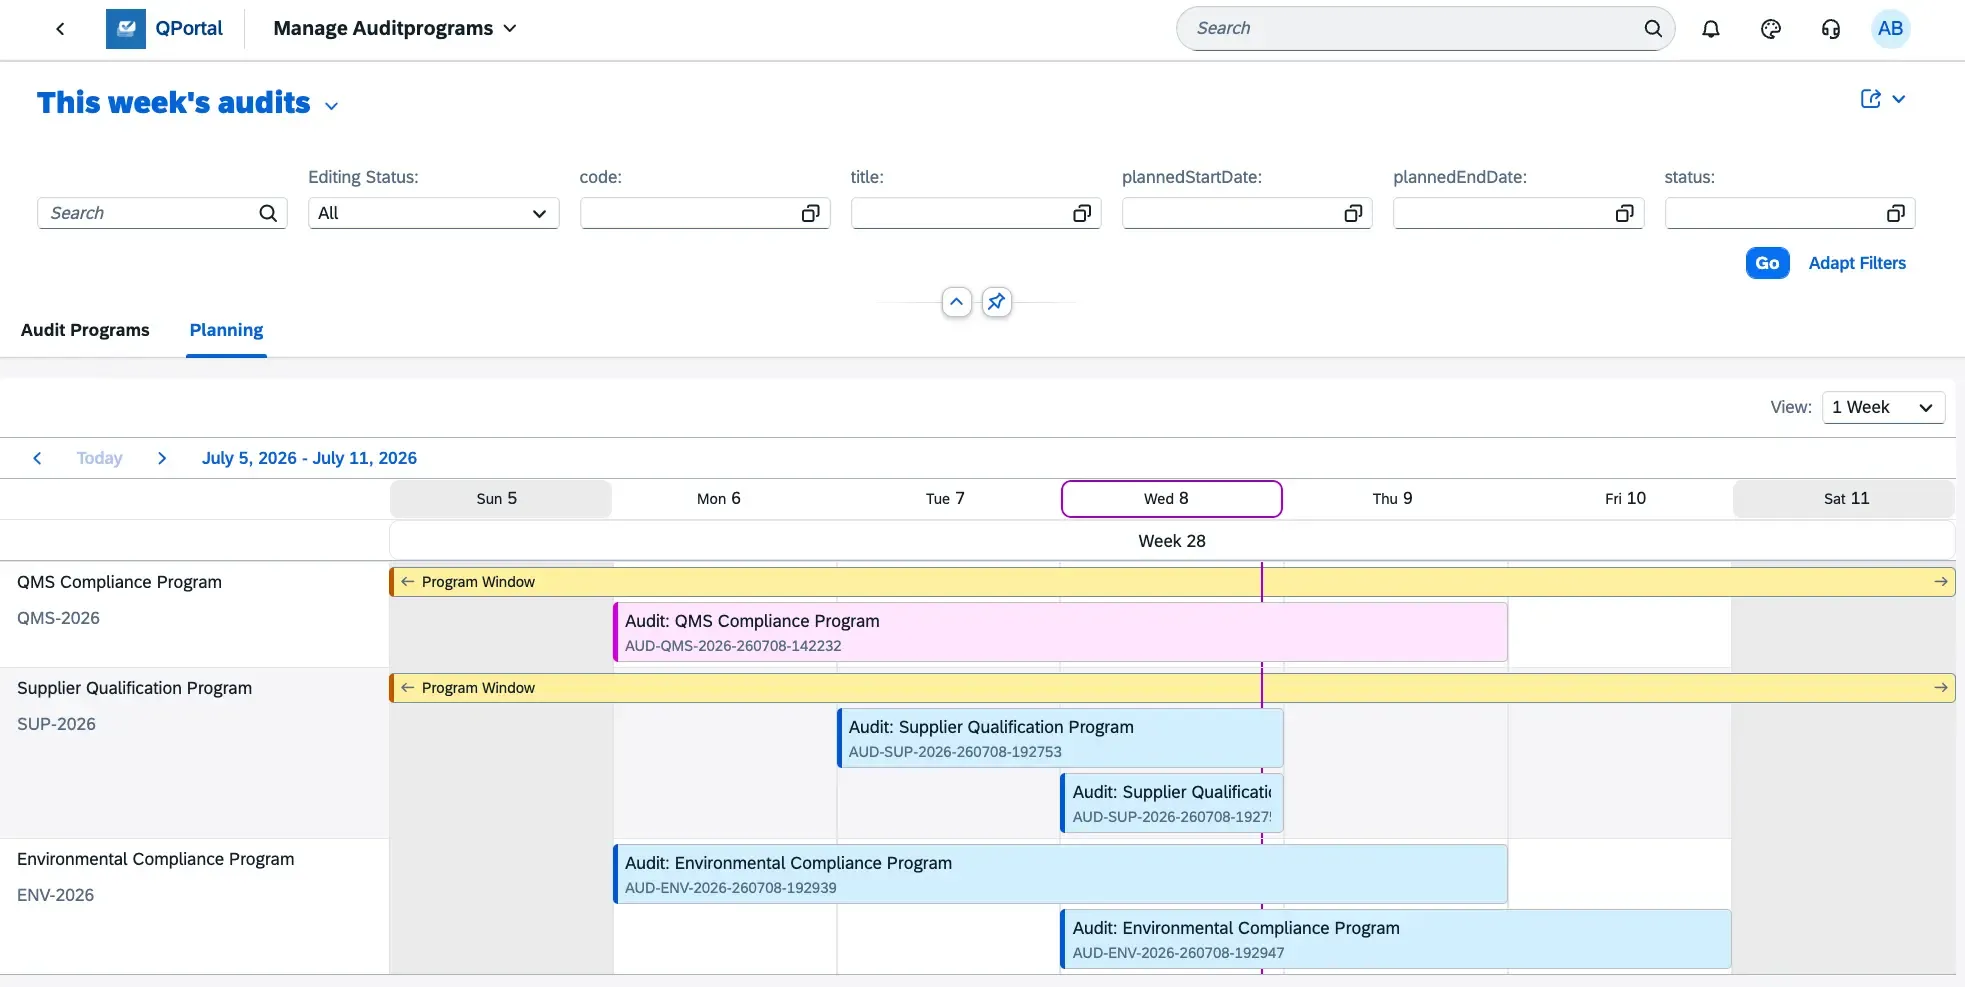
Task: Select the Environmental Compliance Program row
Action: click(x=194, y=906)
